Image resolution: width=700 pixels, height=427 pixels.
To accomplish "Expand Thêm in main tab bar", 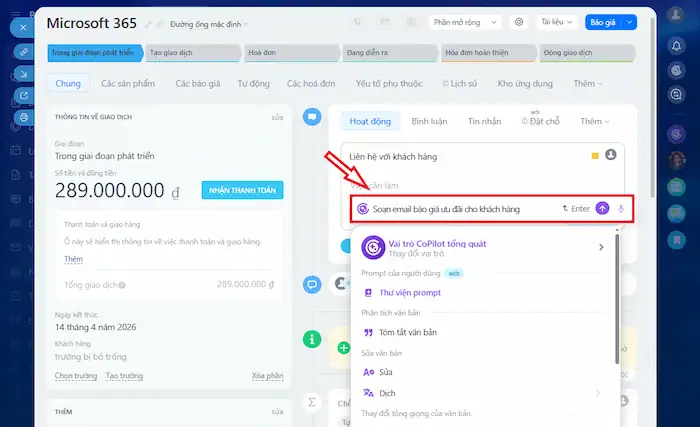I will tap(588, 84).
